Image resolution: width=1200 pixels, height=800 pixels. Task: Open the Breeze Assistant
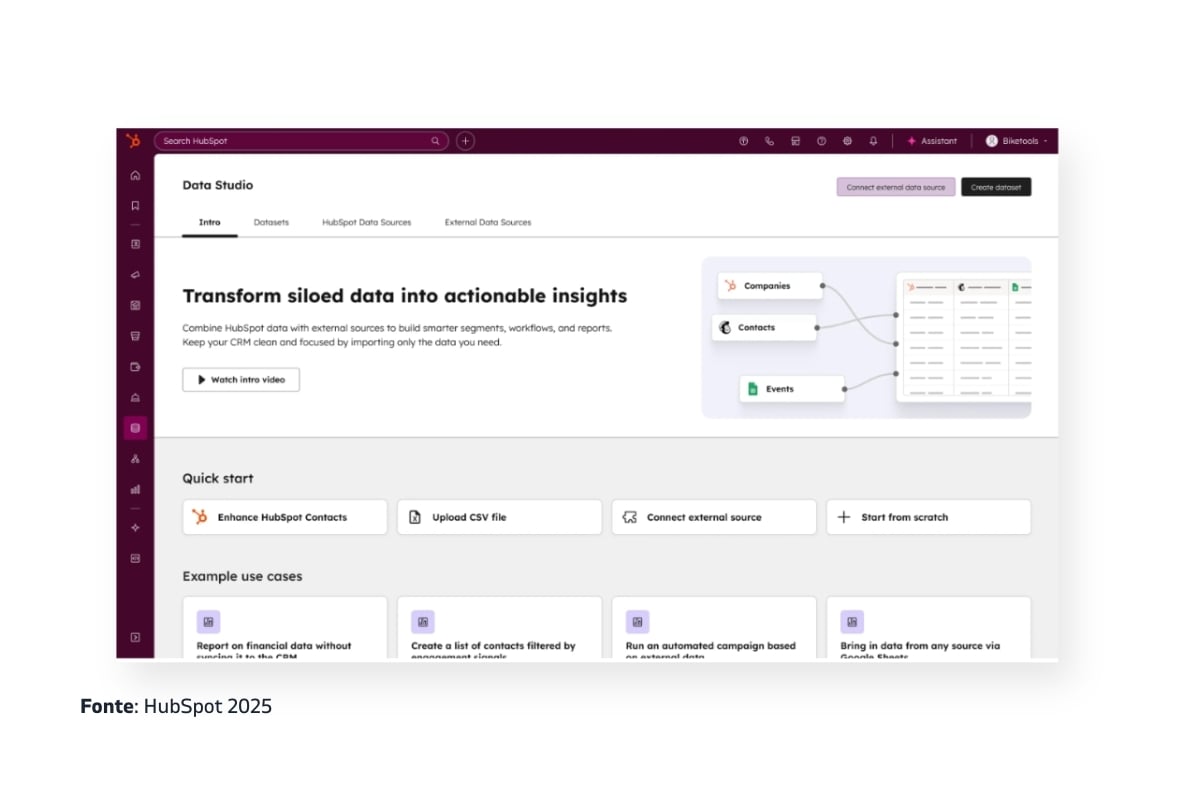(x=932, y=141)
